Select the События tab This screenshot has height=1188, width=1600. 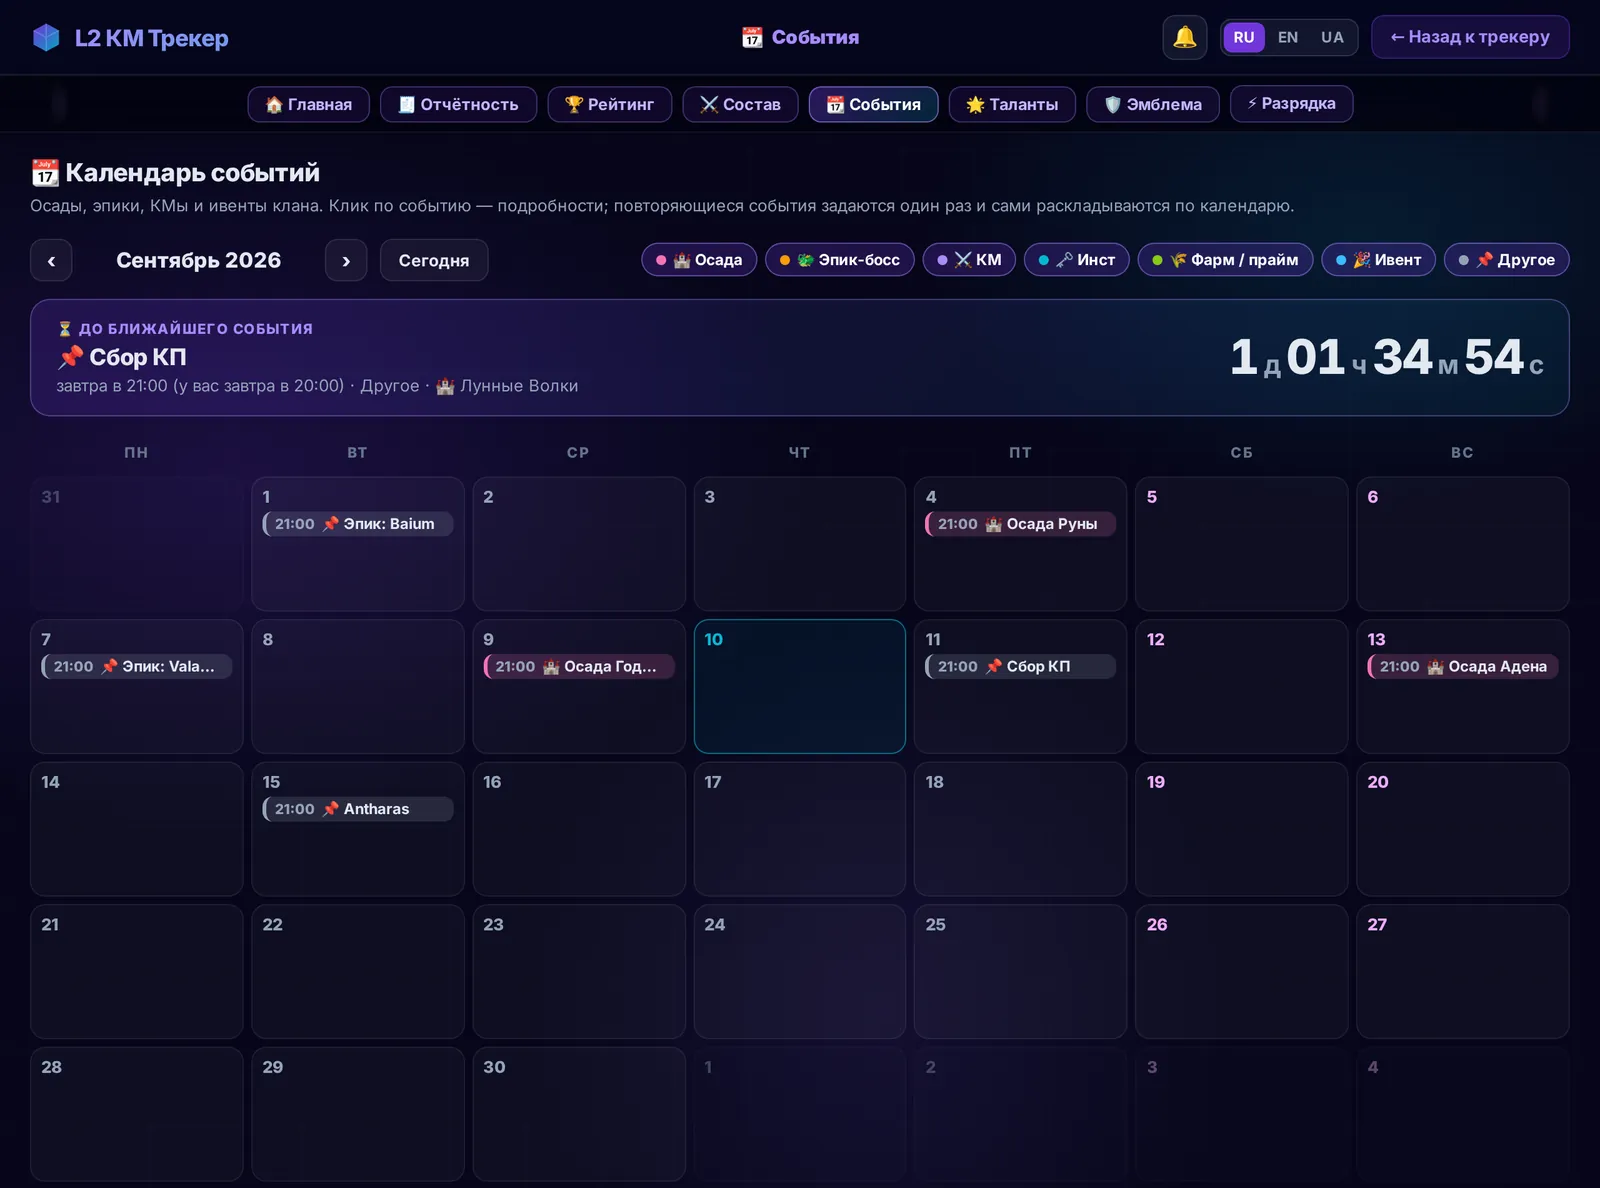(x=873, y=104)
